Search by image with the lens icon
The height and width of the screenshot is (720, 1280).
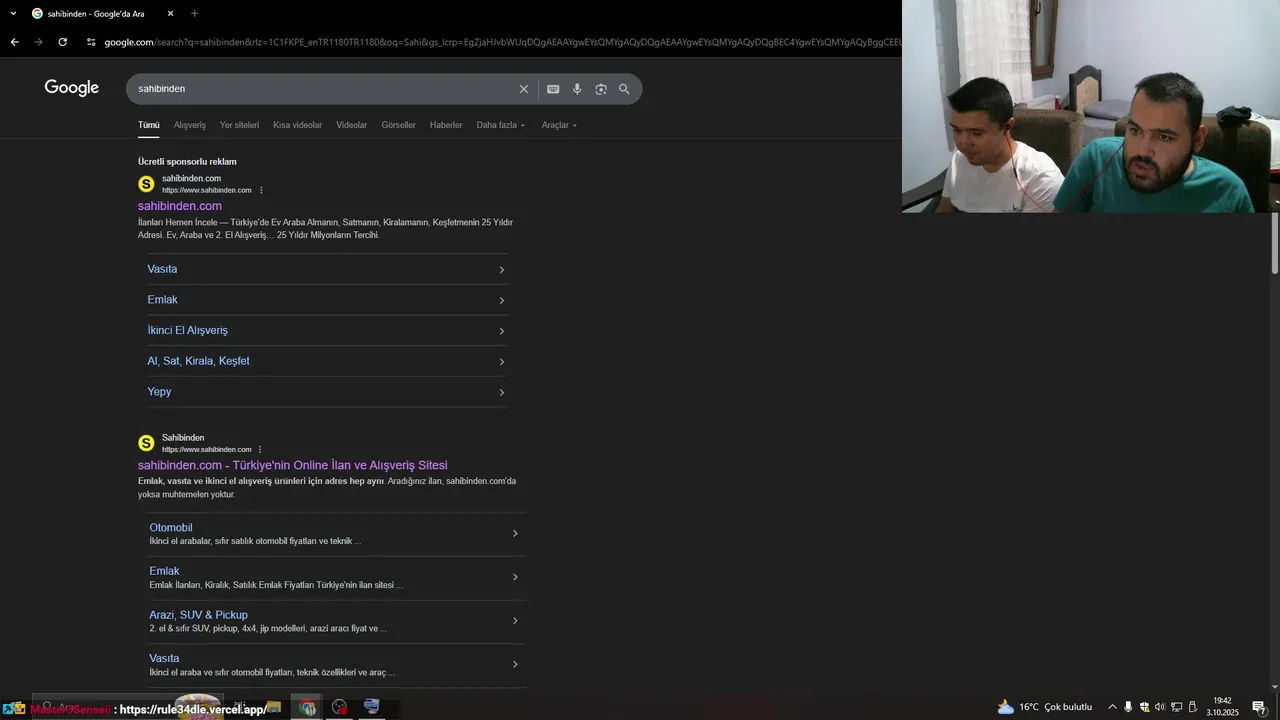[601, 89]
